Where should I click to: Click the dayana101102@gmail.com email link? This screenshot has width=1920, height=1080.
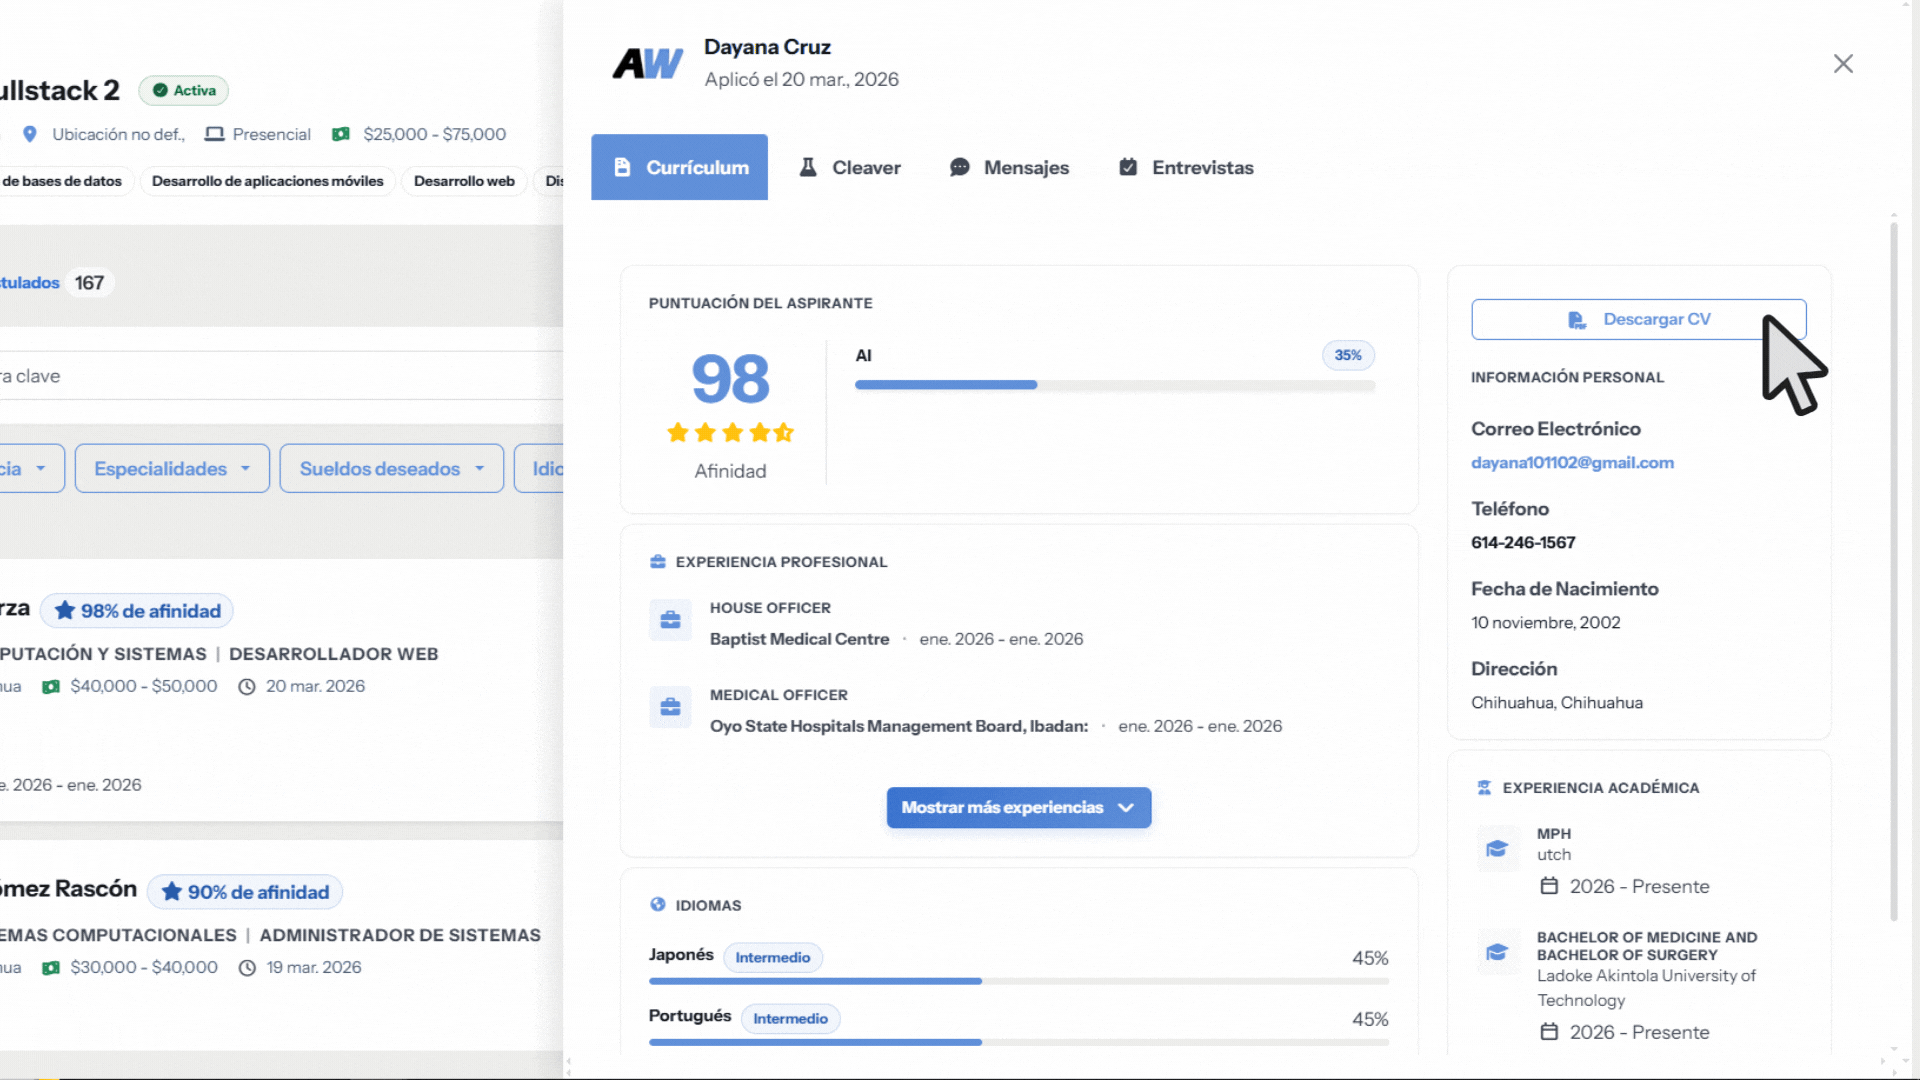point(1572,462)
